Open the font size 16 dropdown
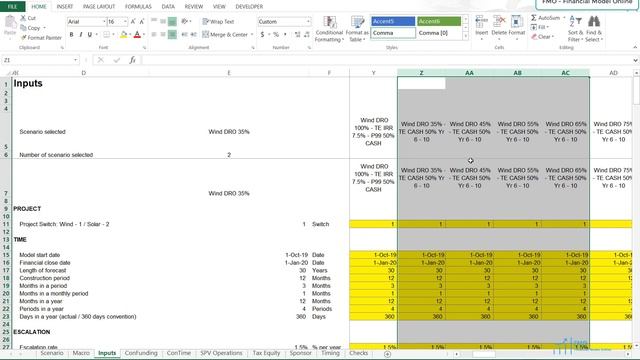The height and width of the screenshot is (360, 640). [125, 22]
